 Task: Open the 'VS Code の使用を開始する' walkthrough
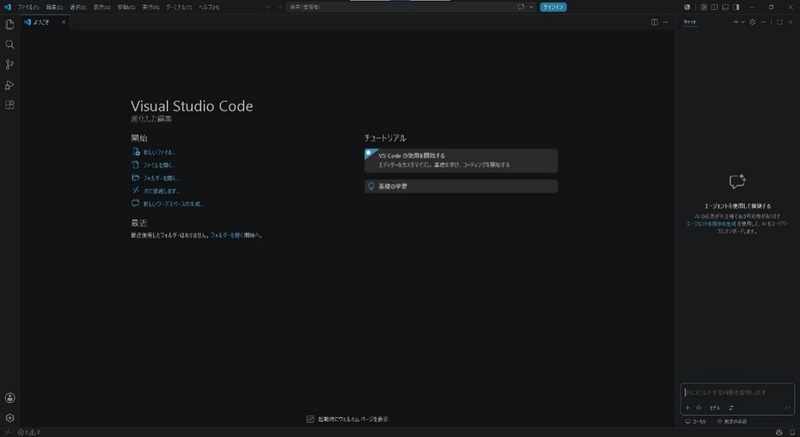pyautogui.click(x=461, y=160)
